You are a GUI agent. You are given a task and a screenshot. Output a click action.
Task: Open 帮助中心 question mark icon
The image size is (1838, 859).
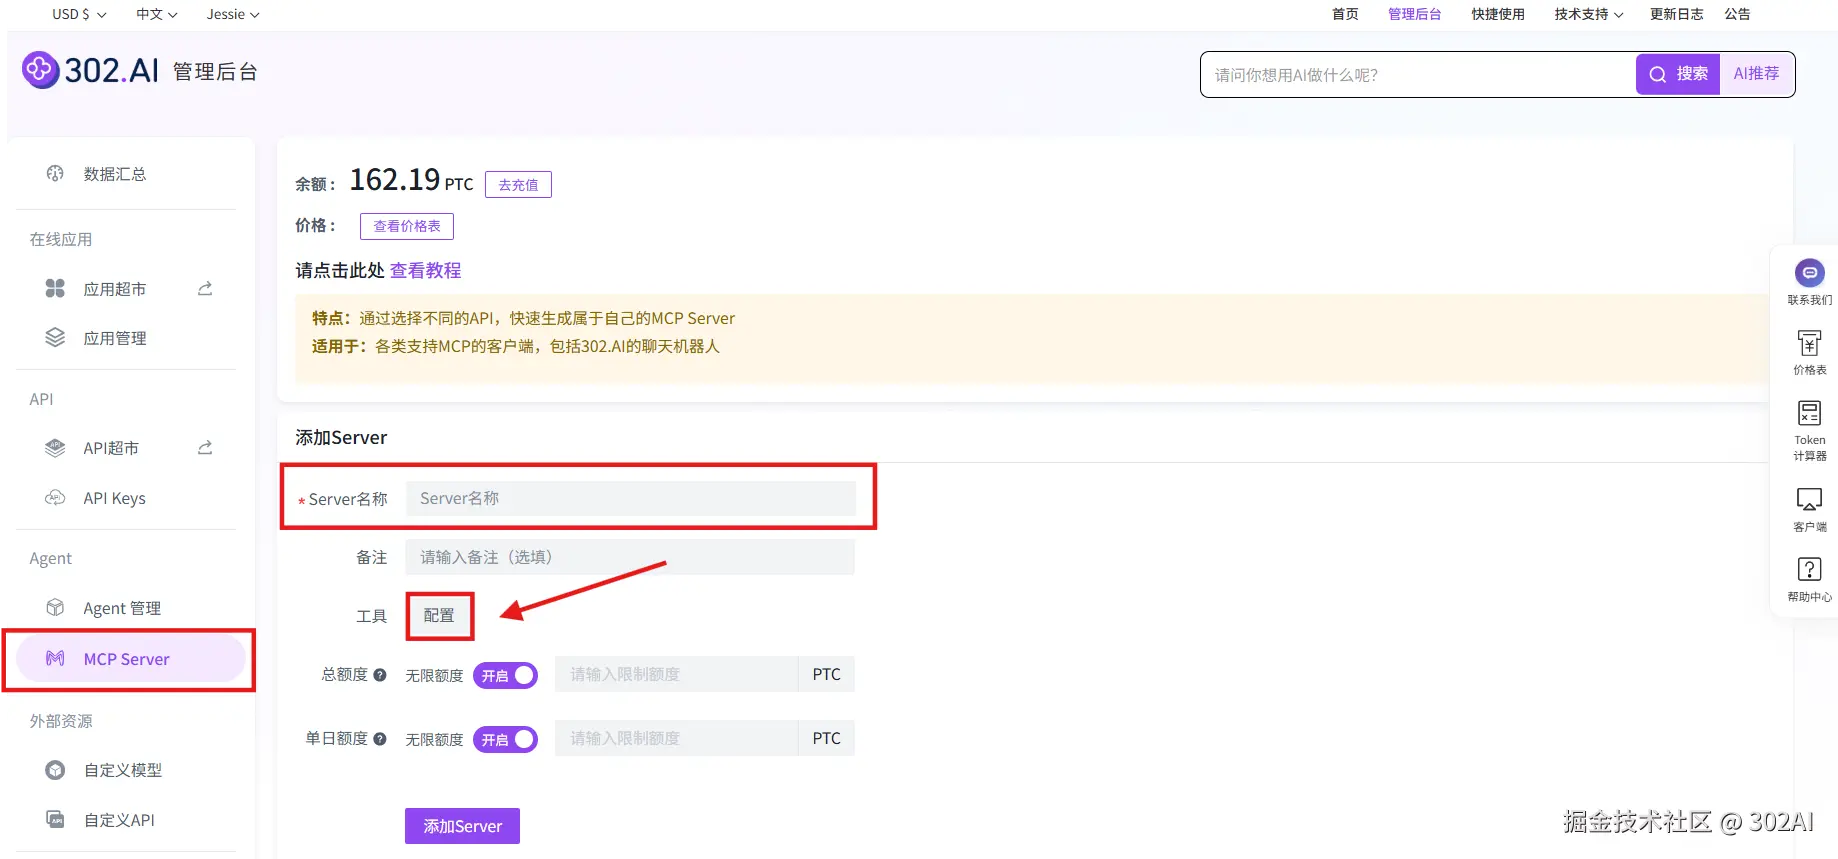[1810, 569]
